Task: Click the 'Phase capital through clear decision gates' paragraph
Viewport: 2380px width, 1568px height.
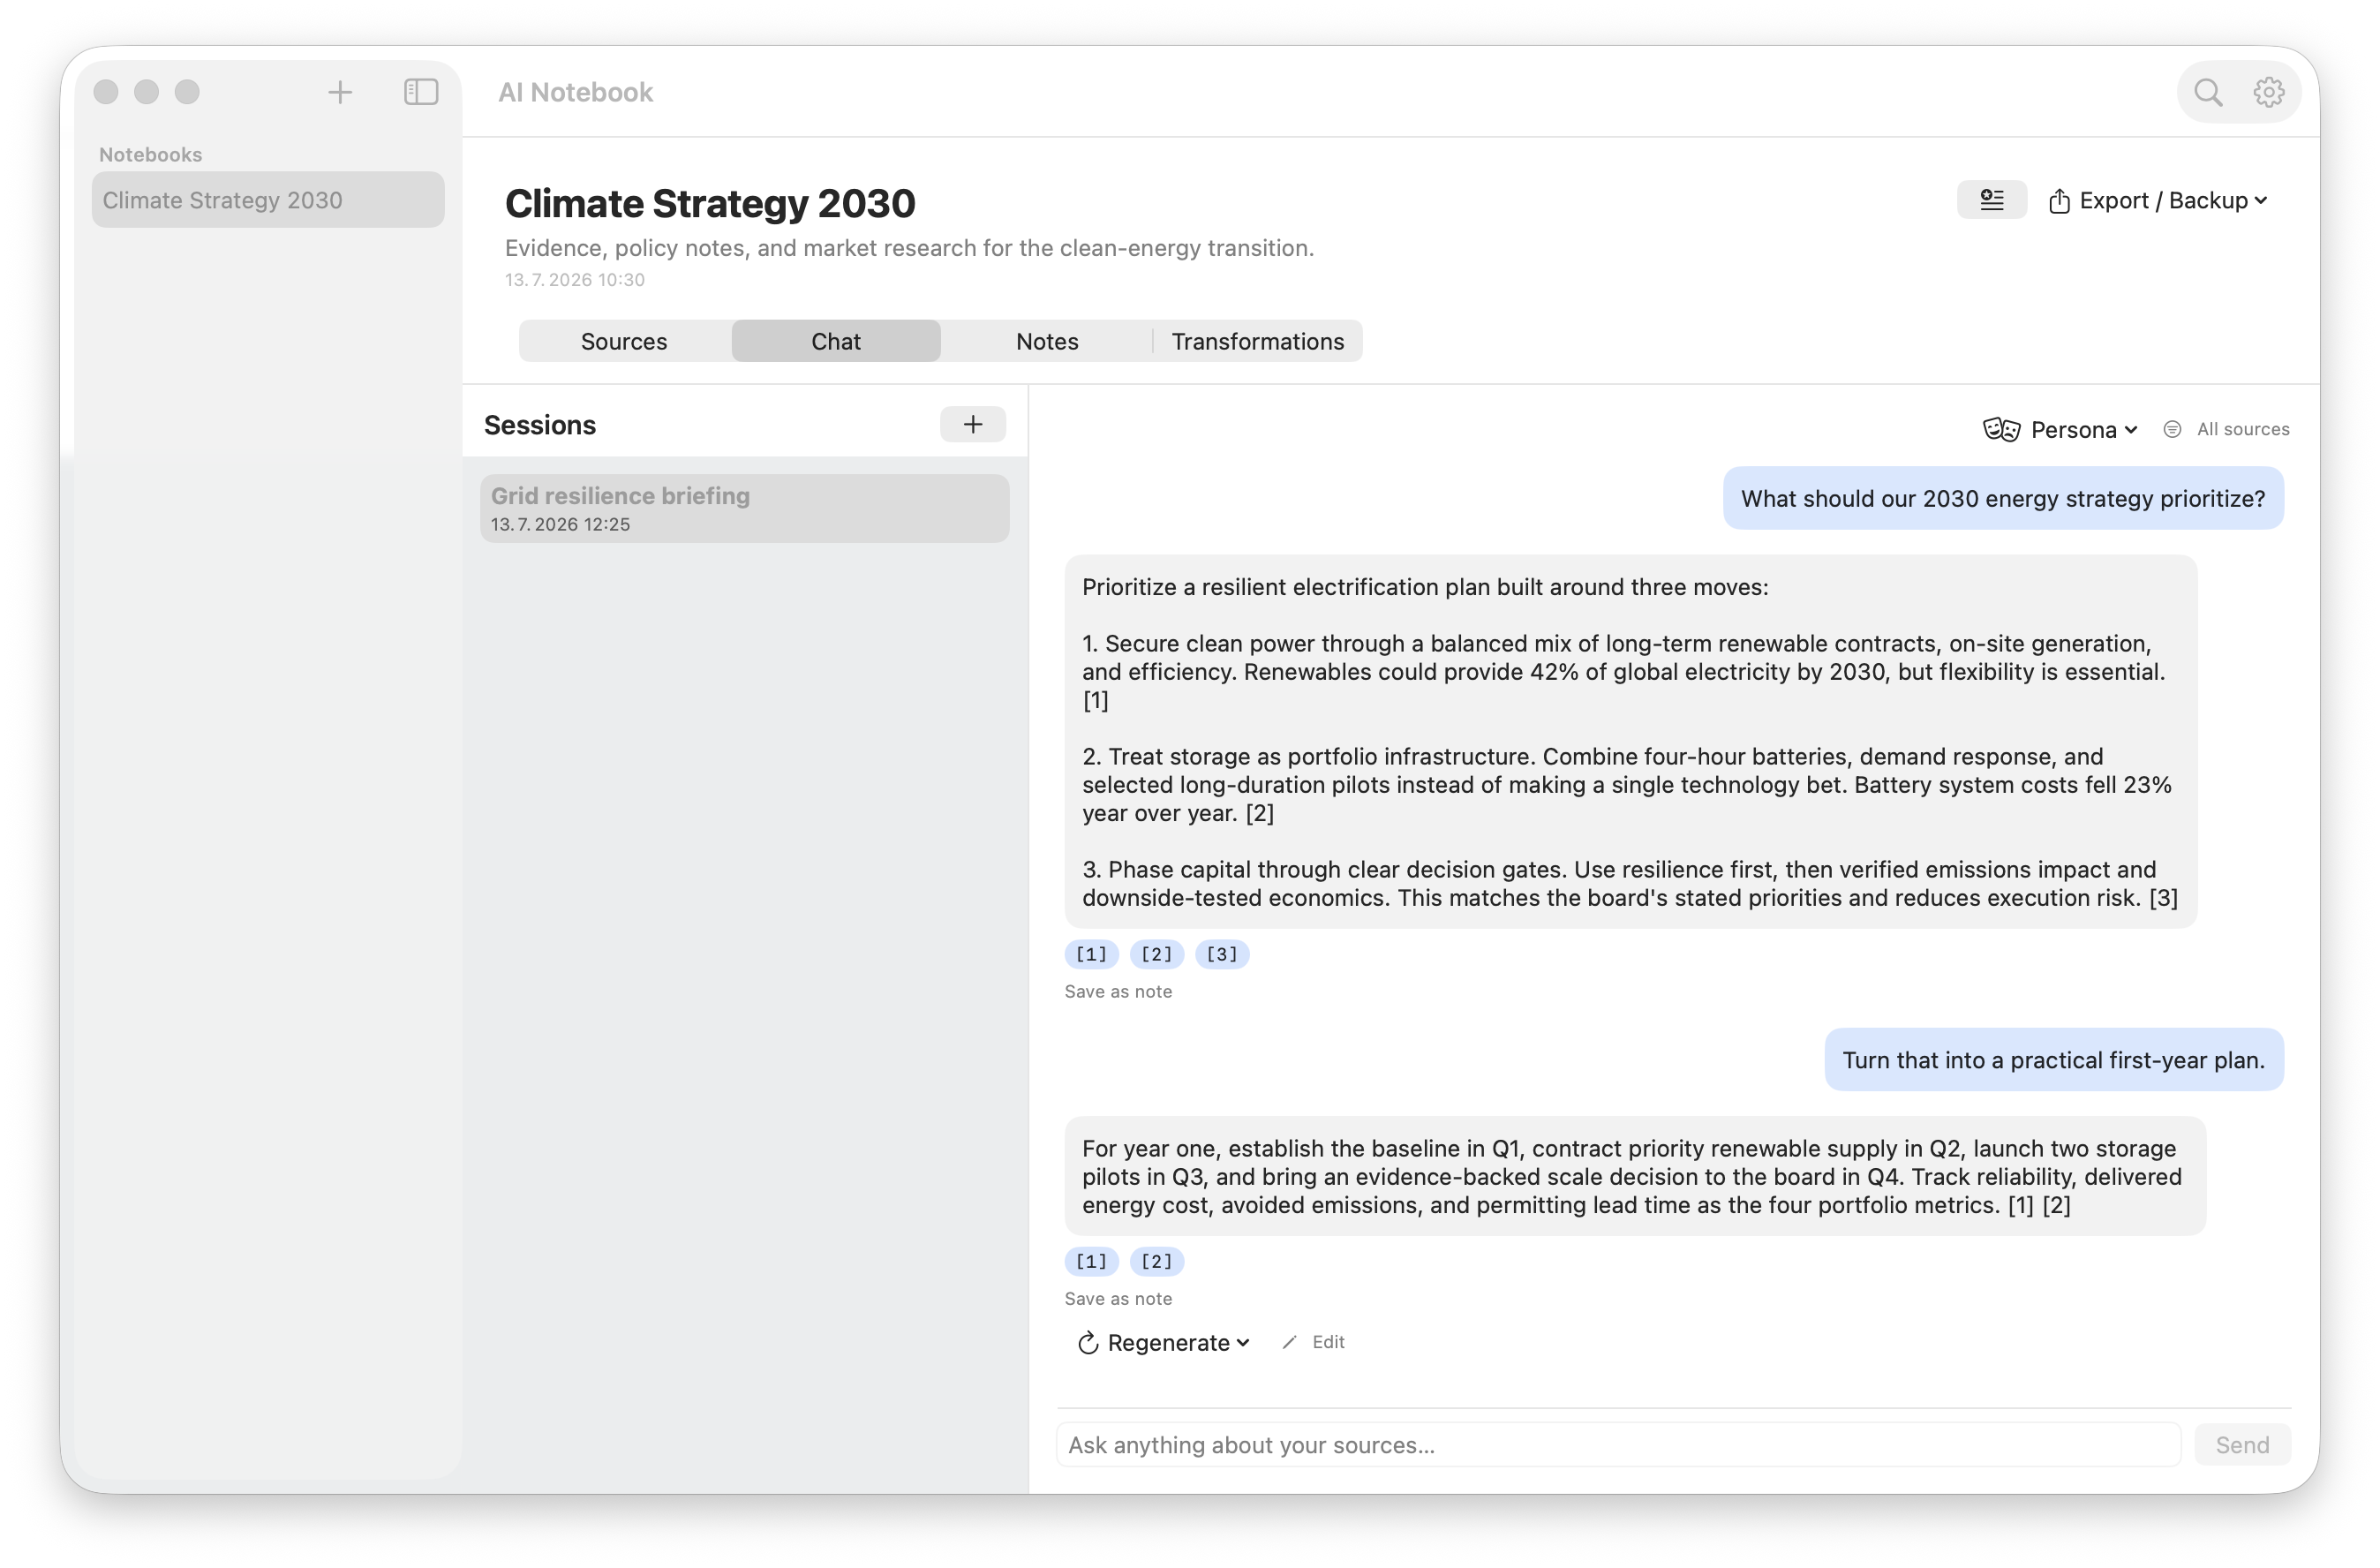Action: pyautogui.click(x=1630, y=883)
